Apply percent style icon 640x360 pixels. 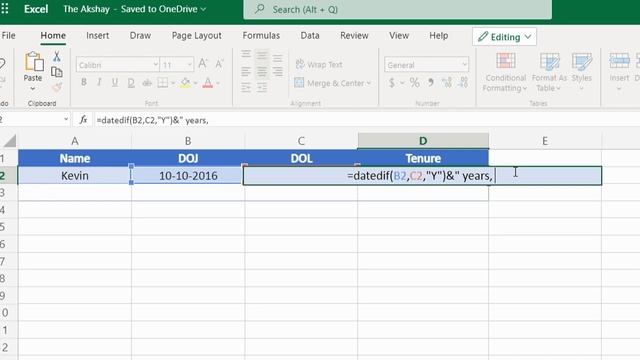(415, 83)
